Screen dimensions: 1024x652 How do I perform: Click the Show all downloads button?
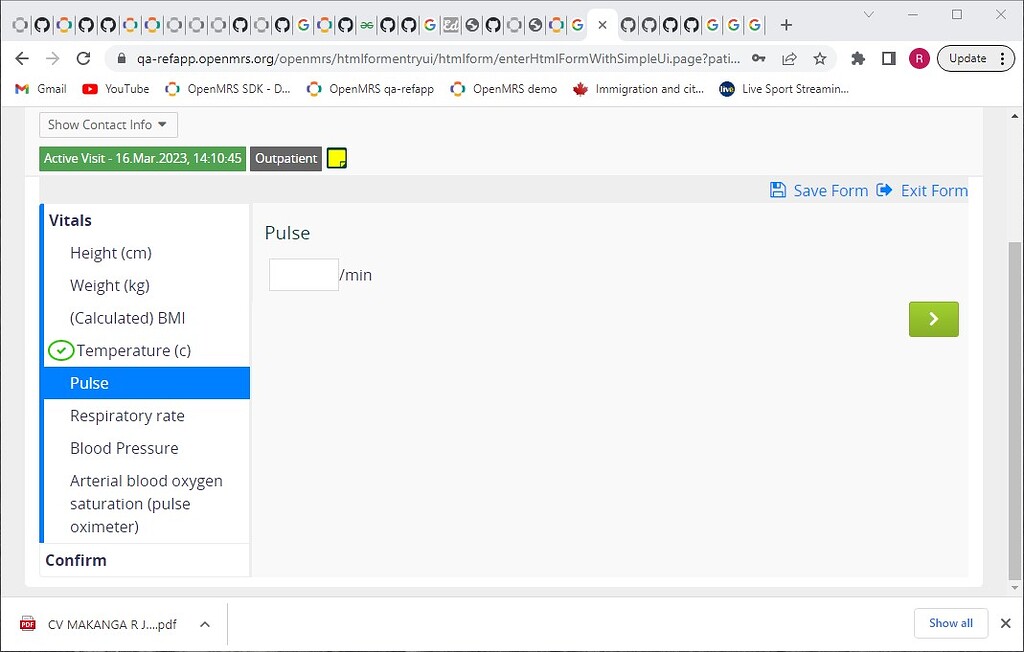950,623
